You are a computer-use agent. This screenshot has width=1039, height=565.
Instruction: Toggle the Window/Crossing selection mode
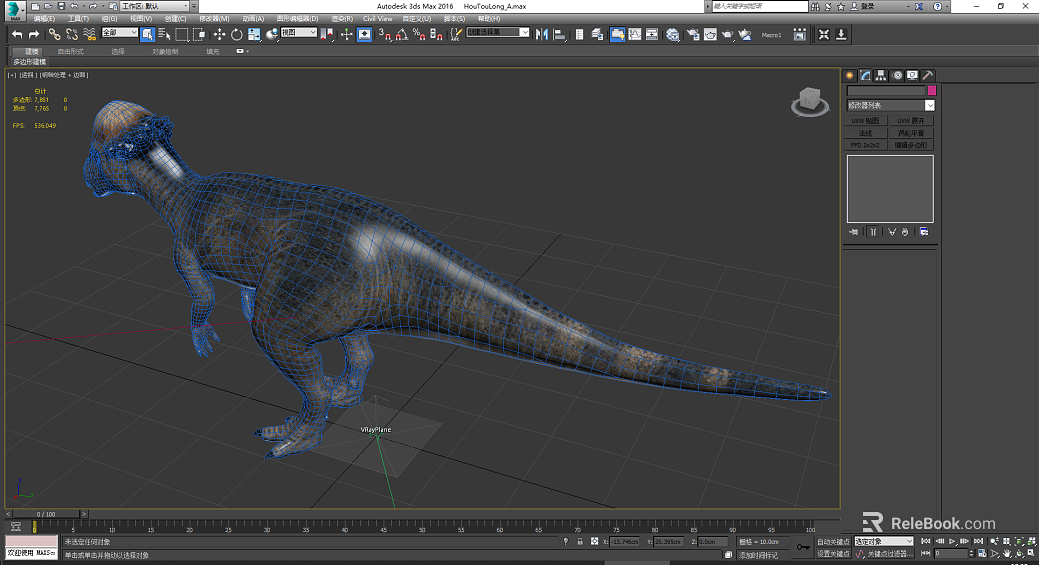199,34
